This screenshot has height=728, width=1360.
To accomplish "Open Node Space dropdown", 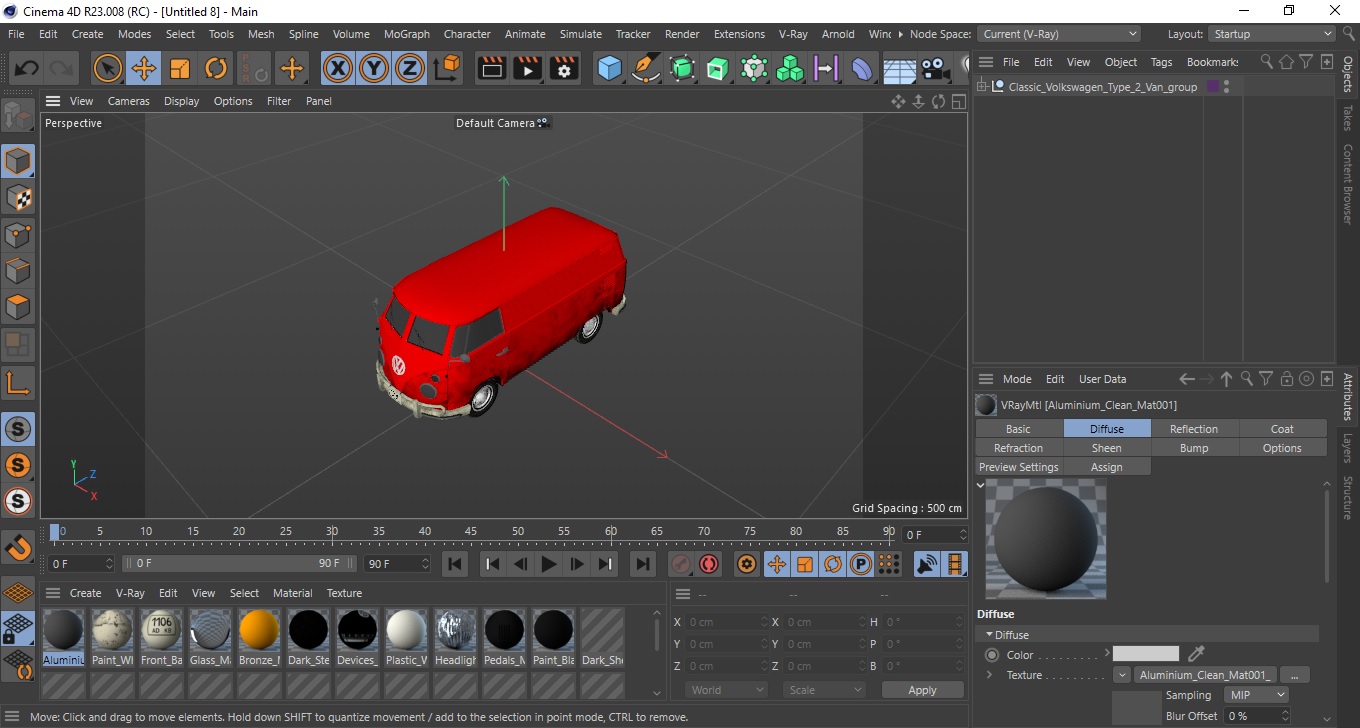I will pyautogui.click(x=1059, y=34).
